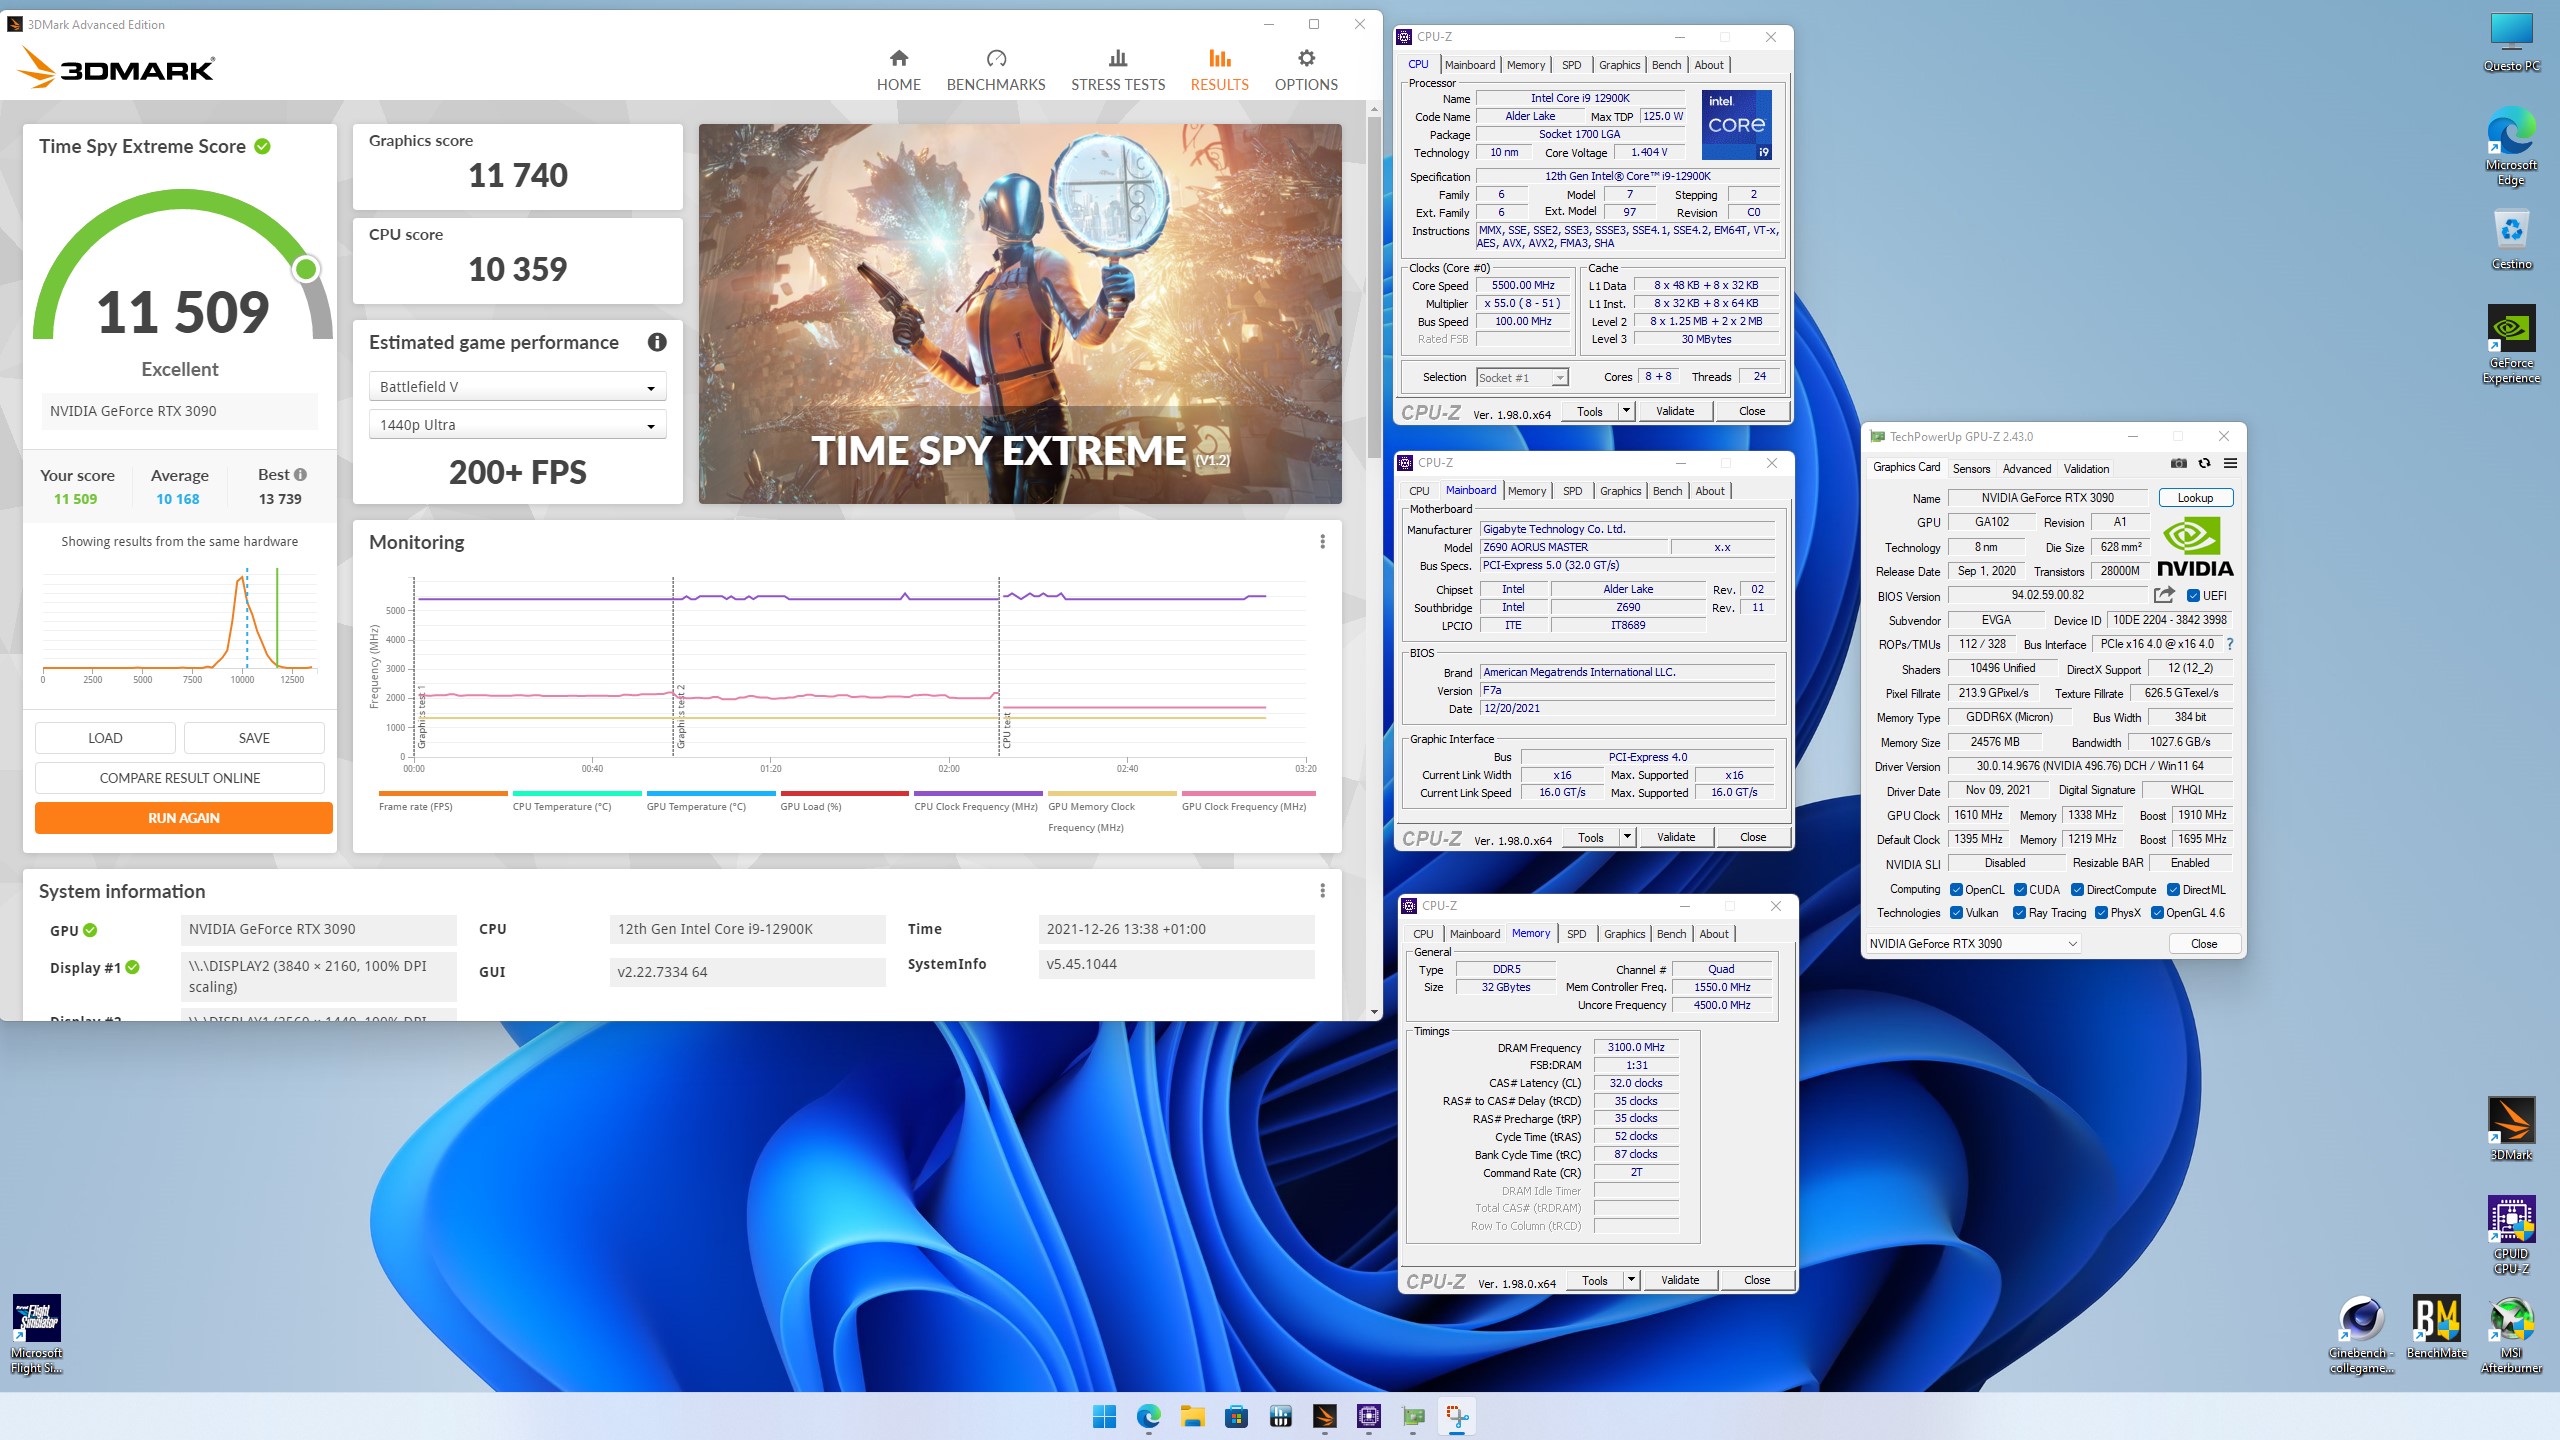This screenshot has width=2560, height=1440.
Task: Open the STRESS TESTS section
Action: click(1118, 70)
